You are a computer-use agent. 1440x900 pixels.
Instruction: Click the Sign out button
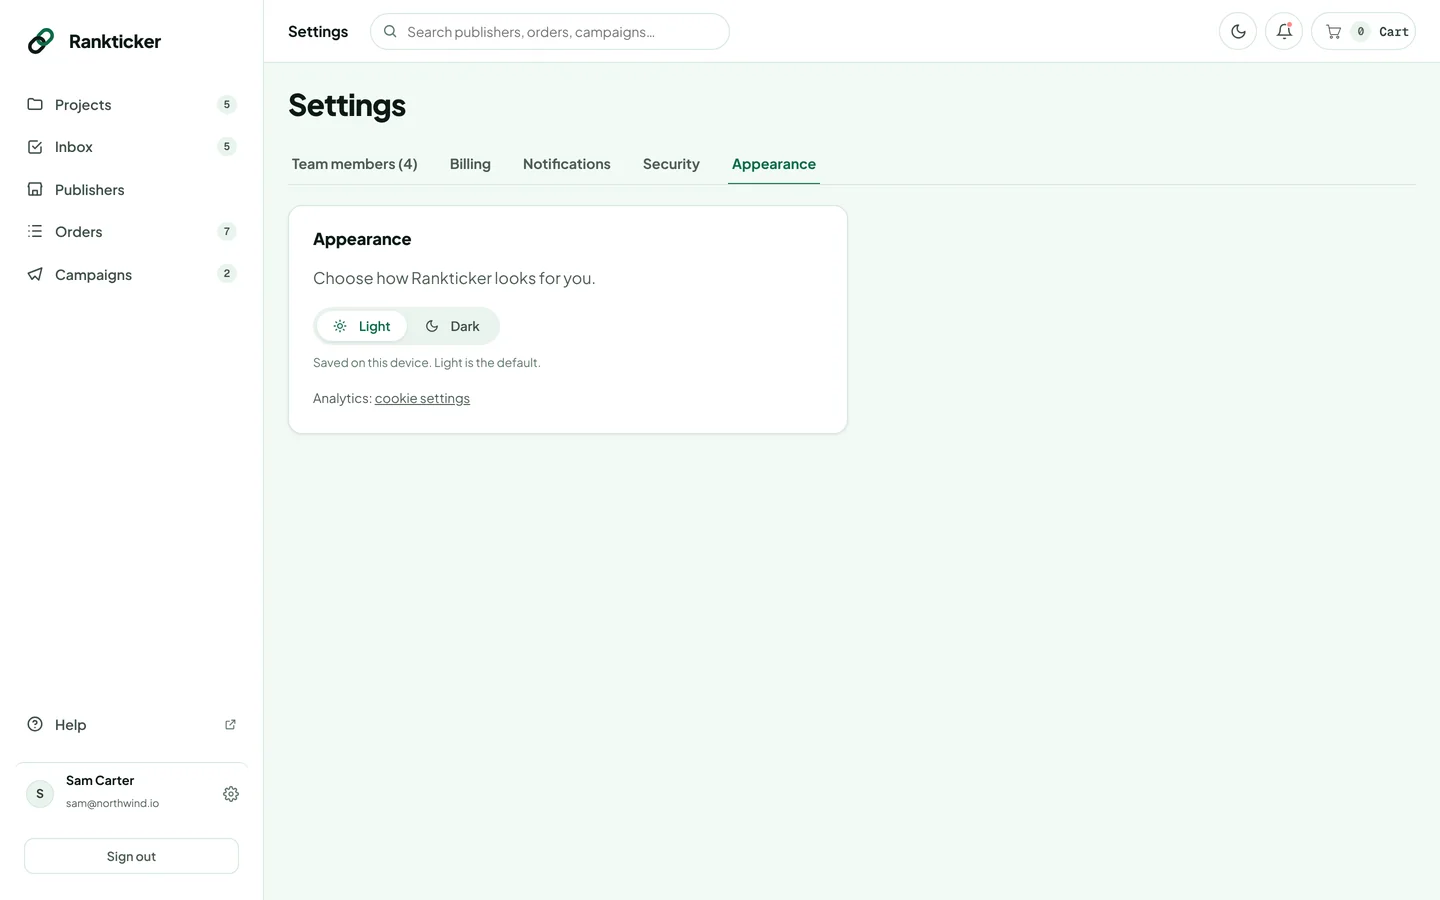coord(131,857)
